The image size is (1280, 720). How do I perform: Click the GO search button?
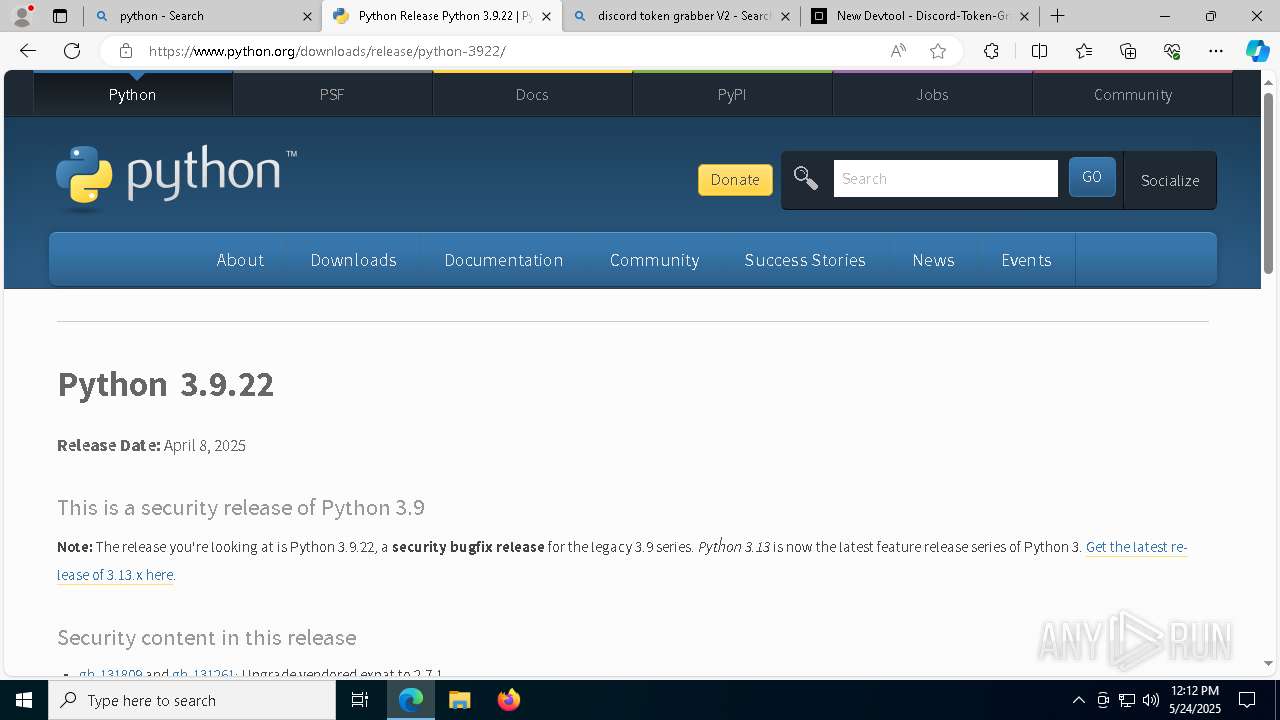(x=1092, y=177)
